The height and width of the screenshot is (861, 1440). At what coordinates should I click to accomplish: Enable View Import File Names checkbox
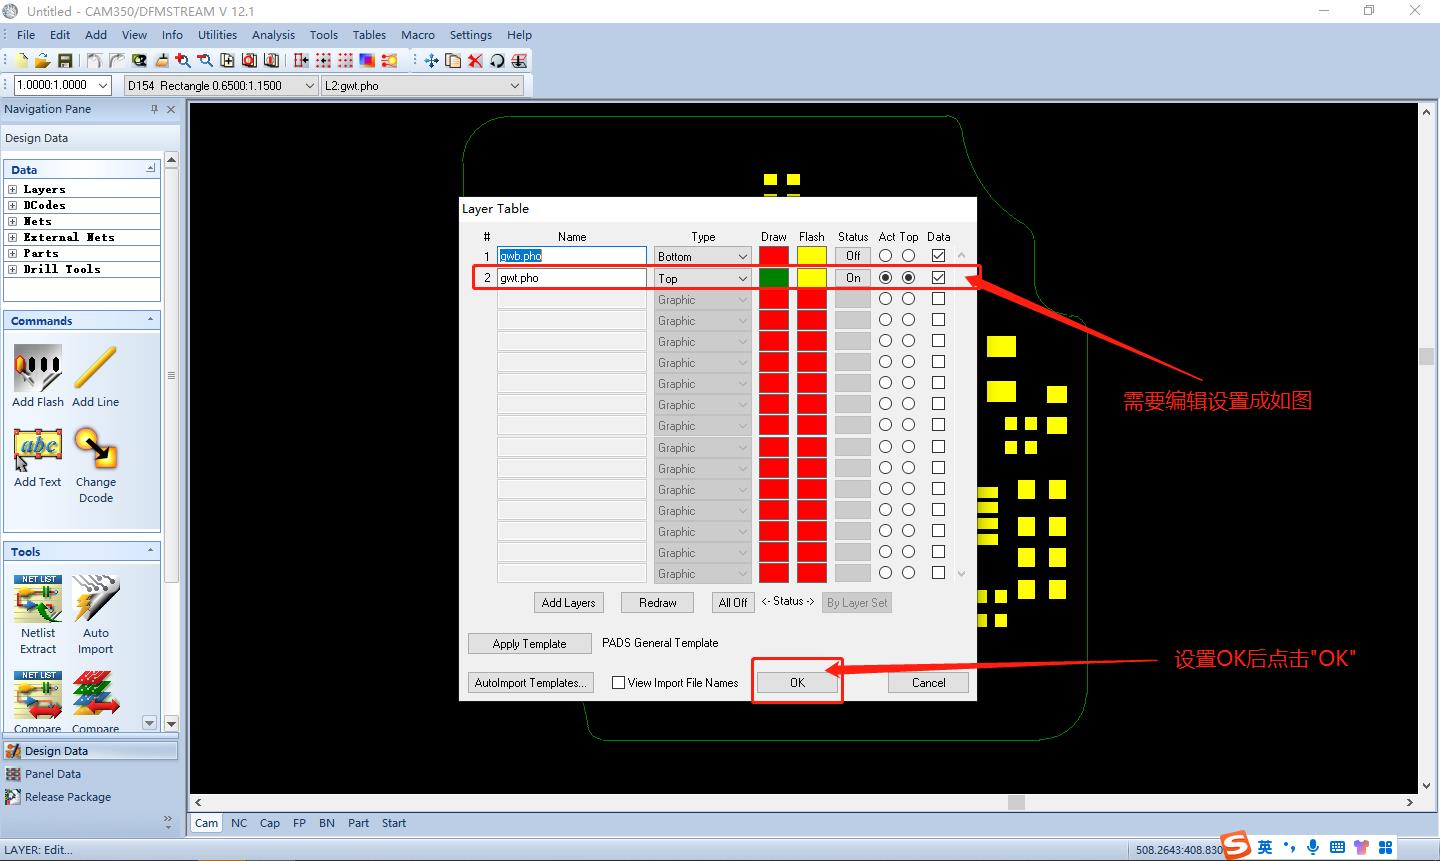(x=618, y=683)
